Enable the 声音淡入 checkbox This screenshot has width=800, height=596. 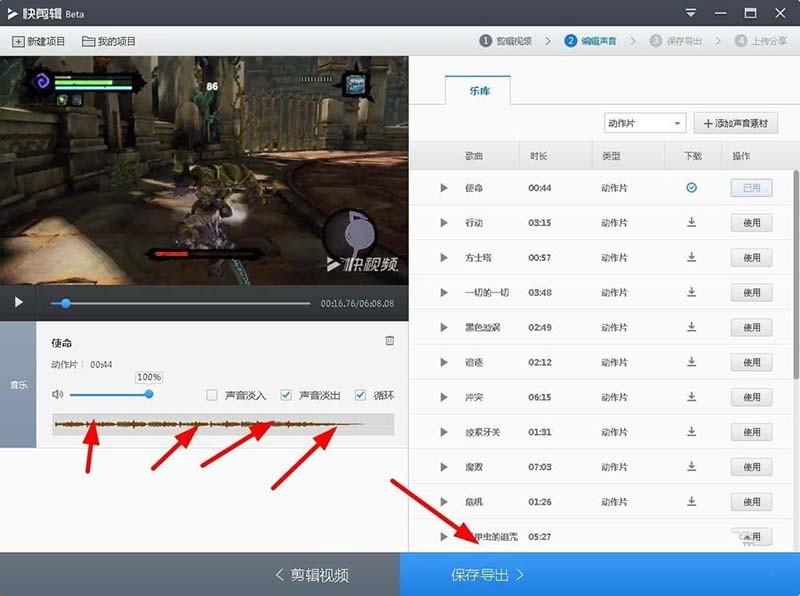point(210,394)
